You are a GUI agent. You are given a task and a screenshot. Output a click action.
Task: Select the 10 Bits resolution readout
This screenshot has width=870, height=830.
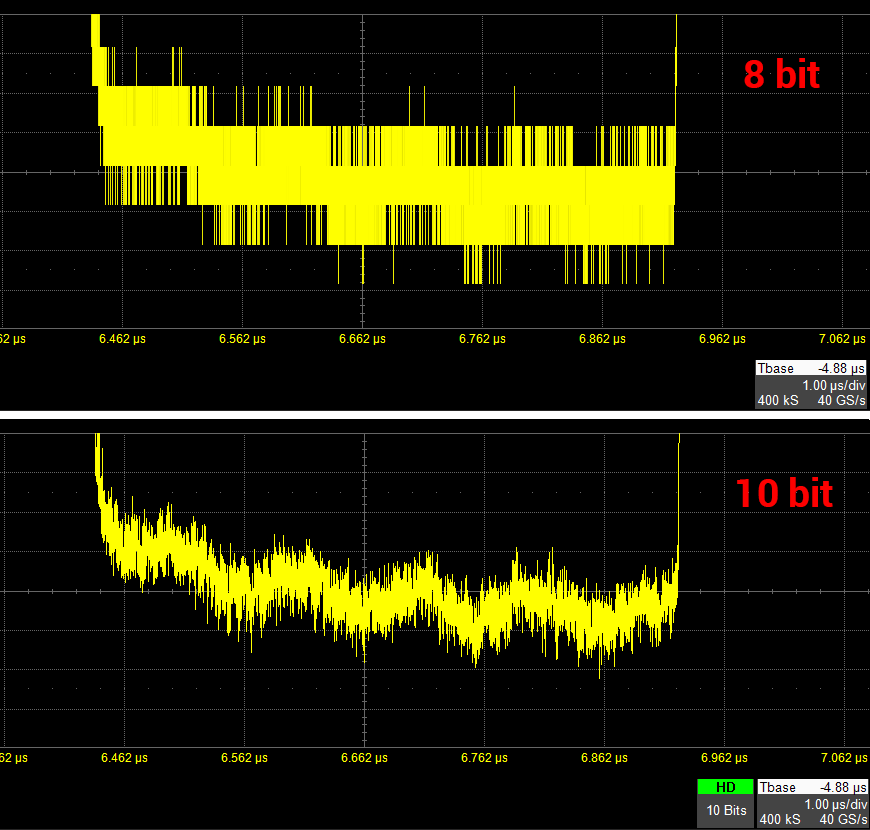click(x=725, y=810)
